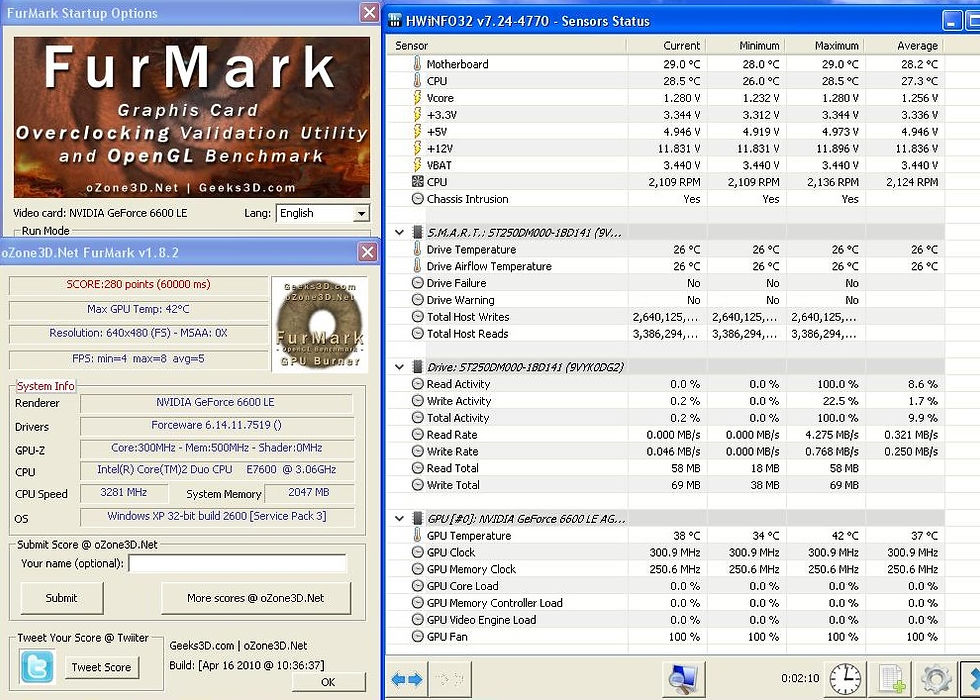The height and width of the screenshot is (700, 980).
Task: Click the lightning icon next to VBAT
Action: pos(417,165)
